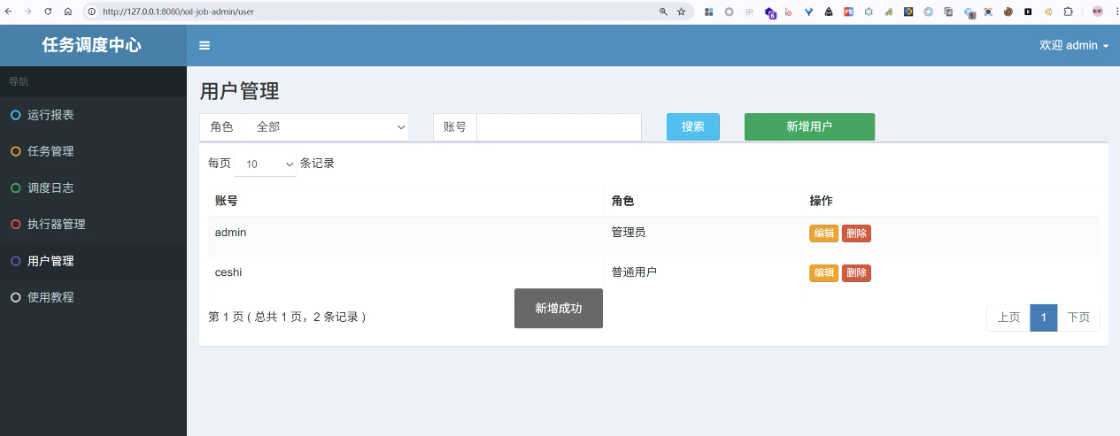This screenshot has height=436, width=1120.
Task: Click the 执行器管理 circle icon
Action: (x=15, y=224)
